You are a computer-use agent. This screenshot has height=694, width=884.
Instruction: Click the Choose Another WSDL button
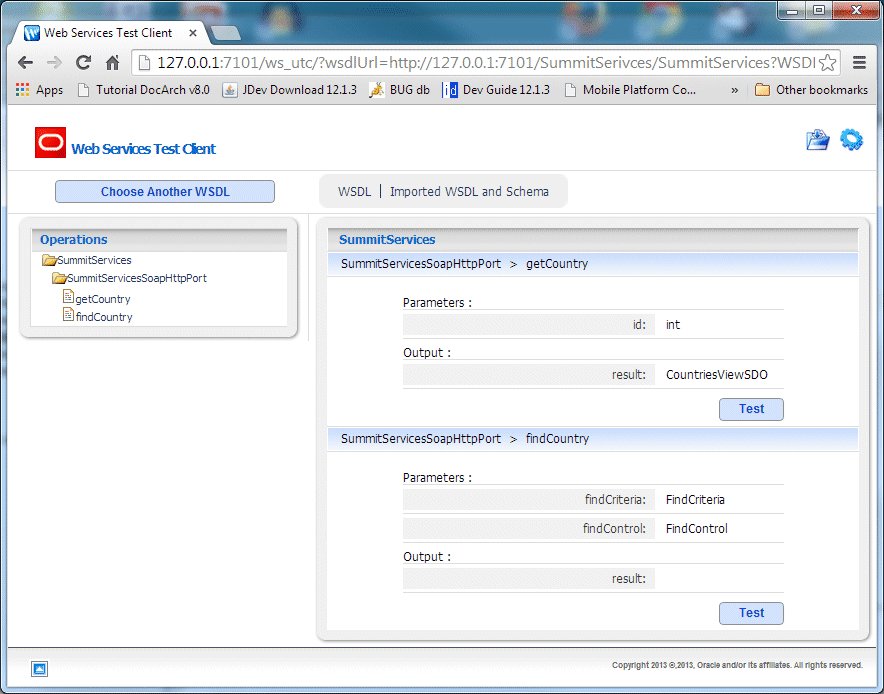coord(165,192)
